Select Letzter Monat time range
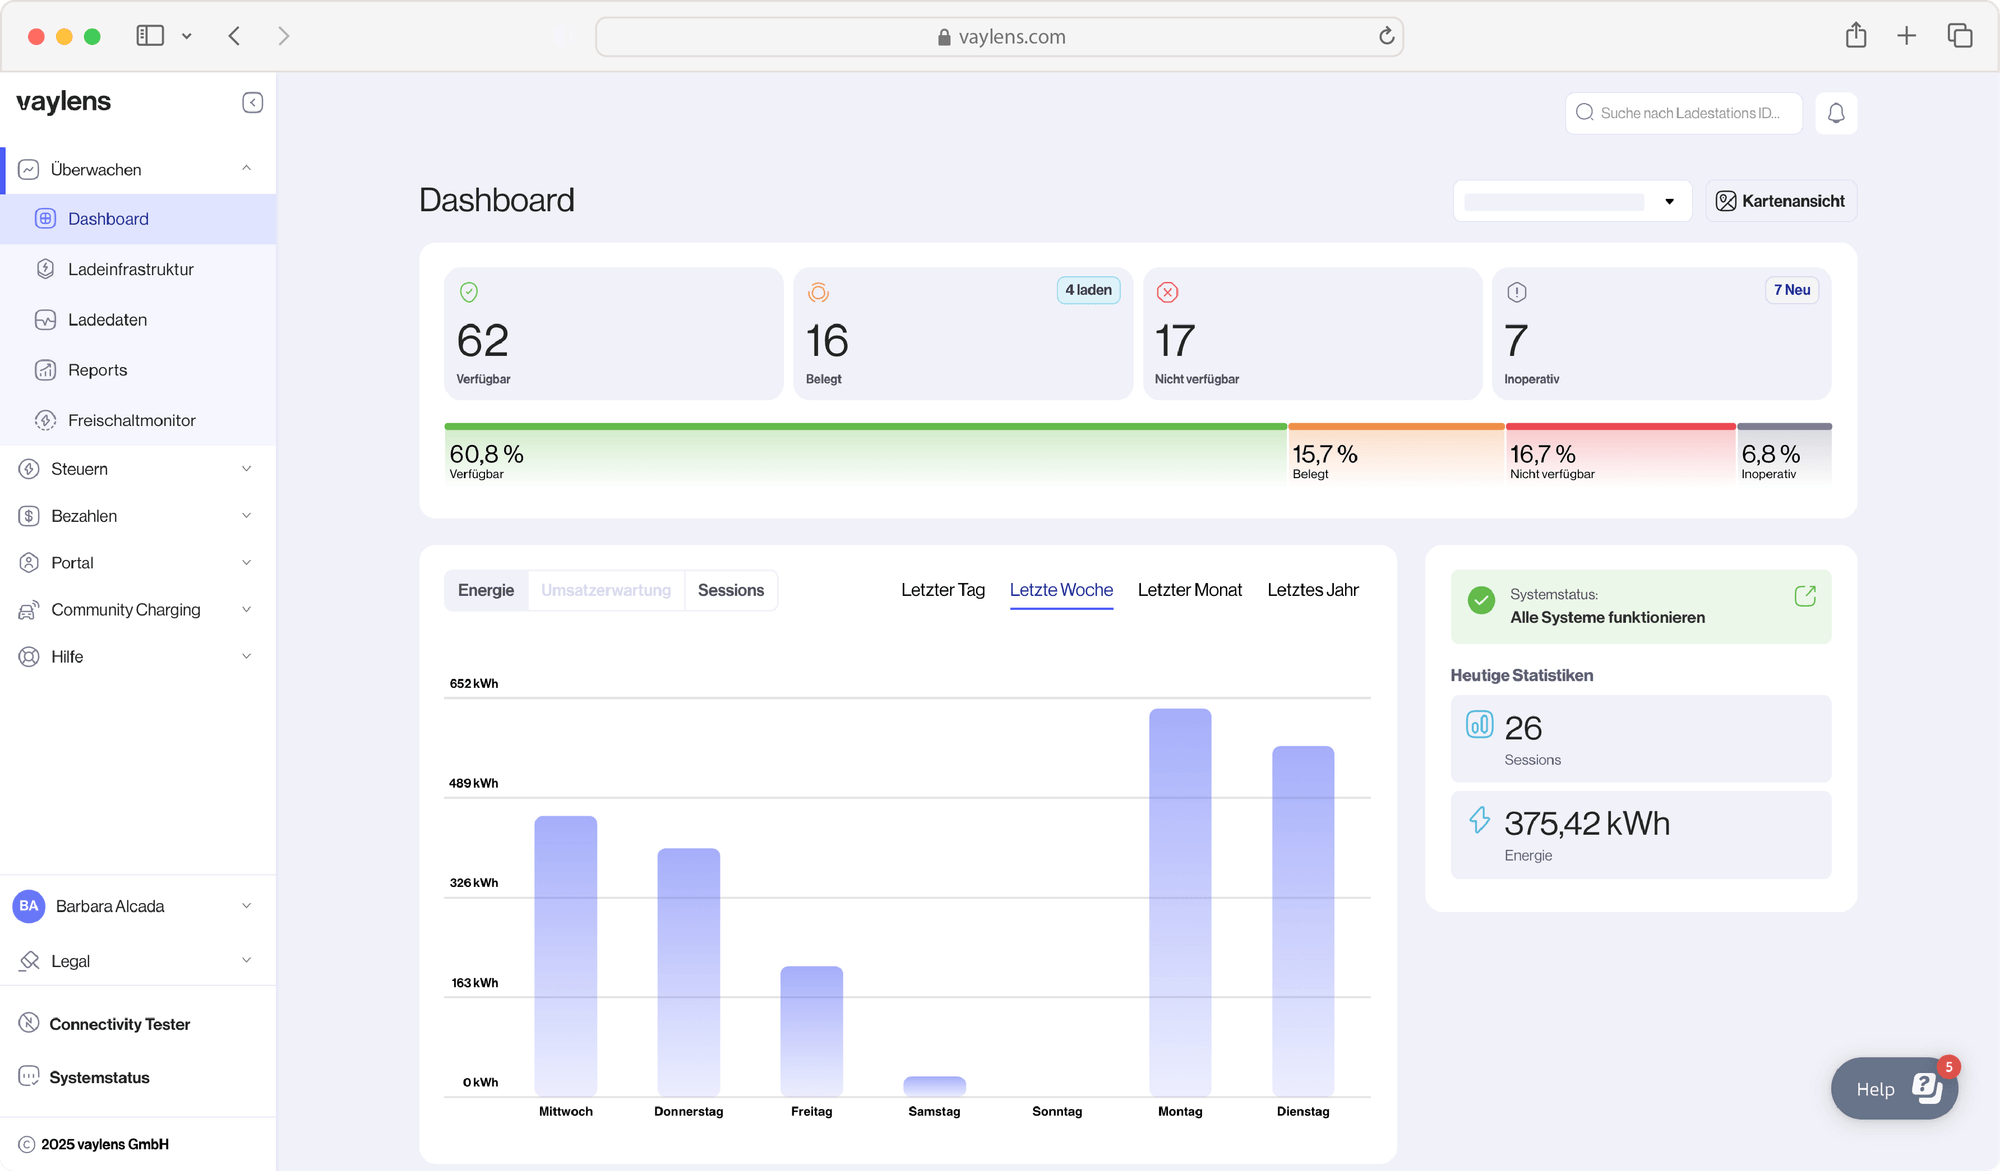Viewport: 2000px width, 1171px height. coord(1190,590)
